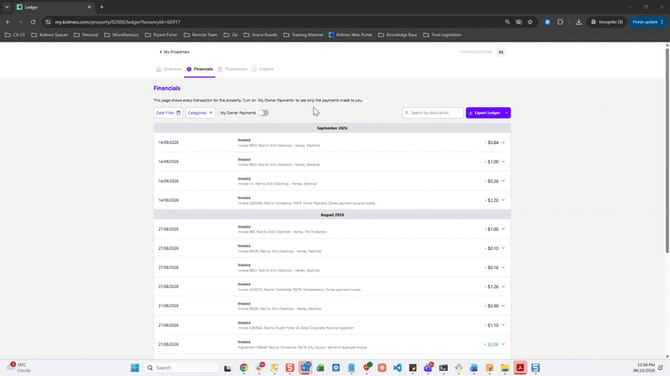The width and height of the screenshot is (670, 376).
Task: Go back to My Properties
Action: coord(174,52)
